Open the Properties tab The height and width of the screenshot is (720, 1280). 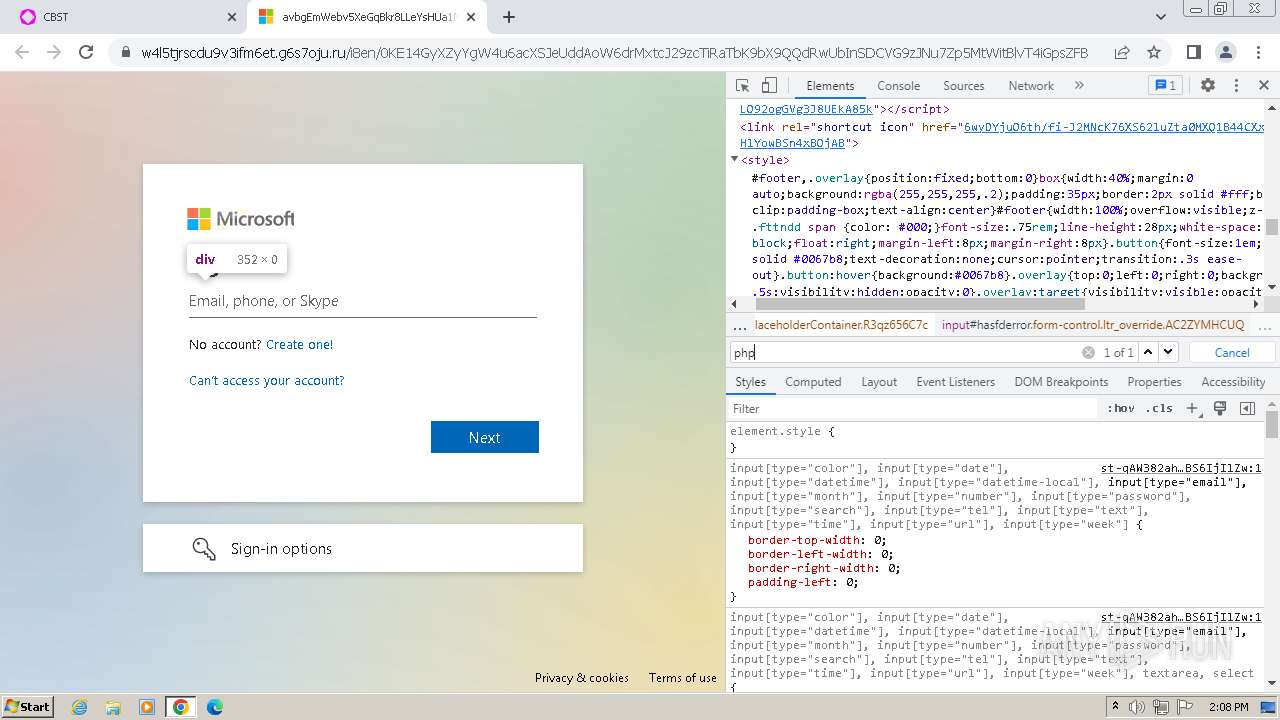pos(1154,382)
